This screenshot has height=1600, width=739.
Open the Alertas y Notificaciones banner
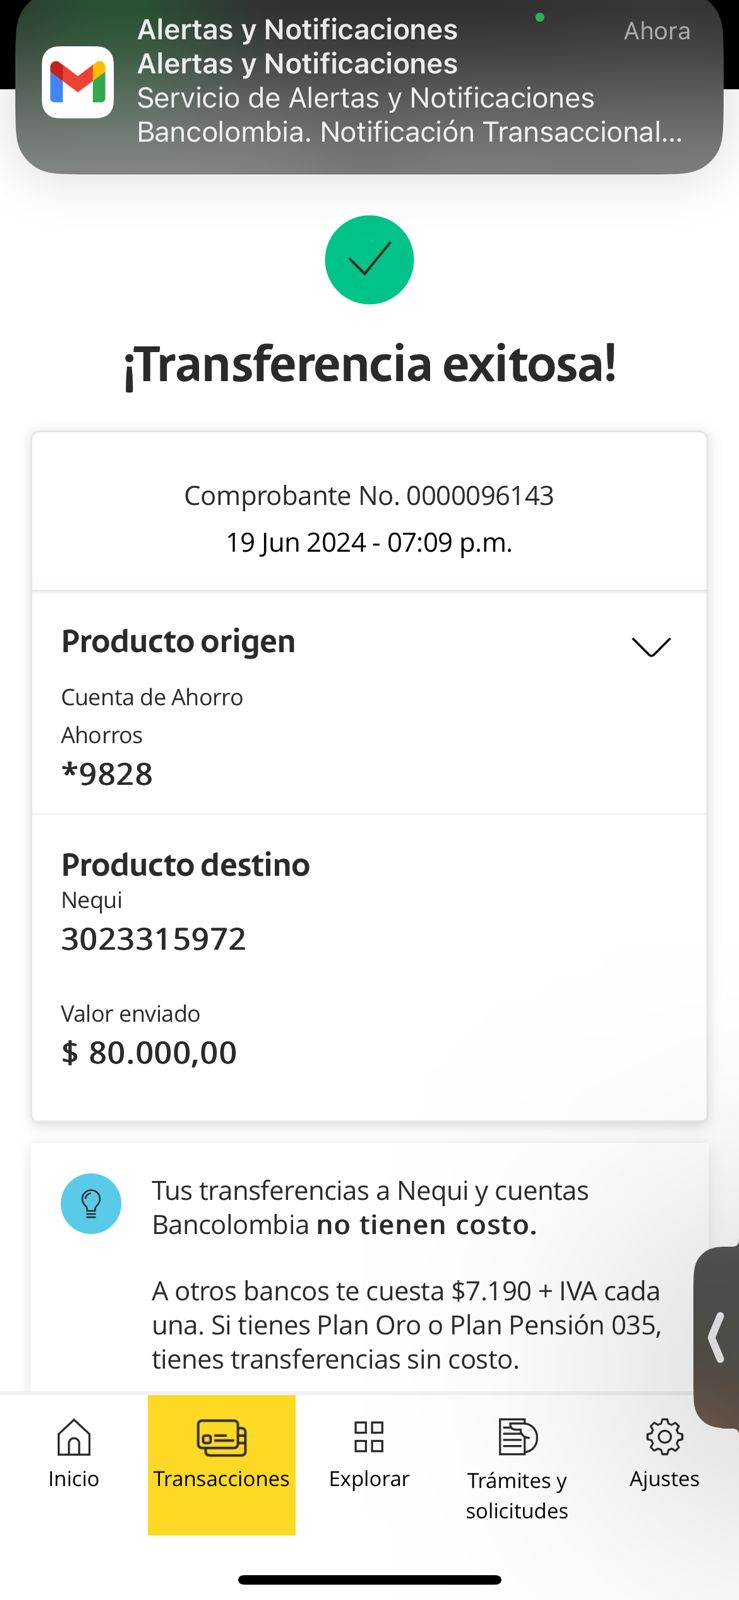[x=400, y=82]
